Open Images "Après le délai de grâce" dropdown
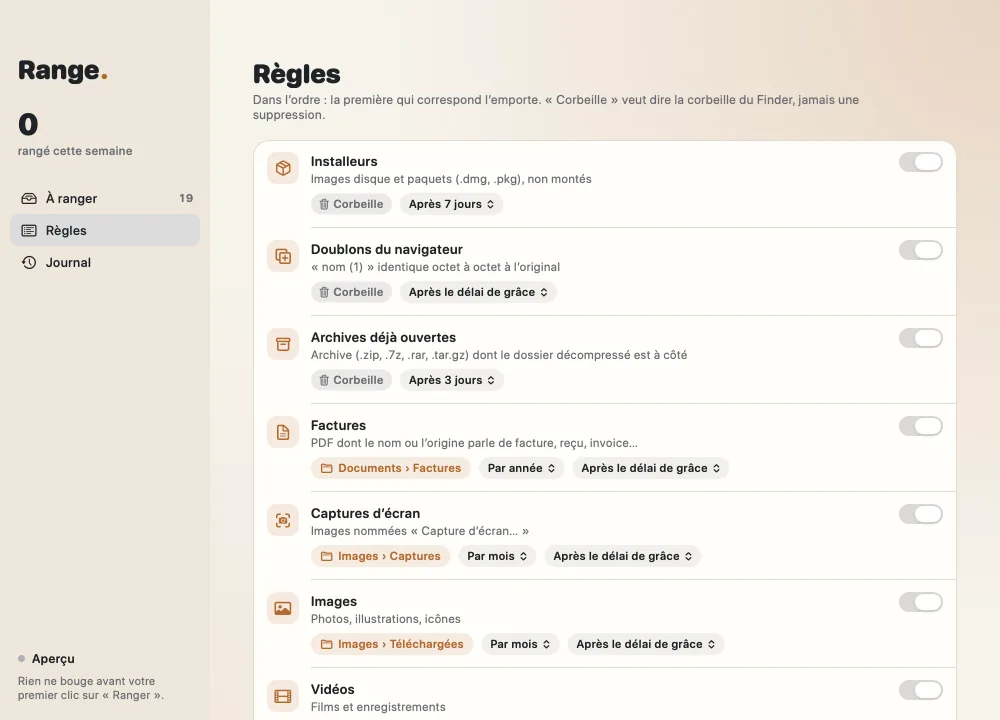 pyautogui.click(x=645, y=644)
